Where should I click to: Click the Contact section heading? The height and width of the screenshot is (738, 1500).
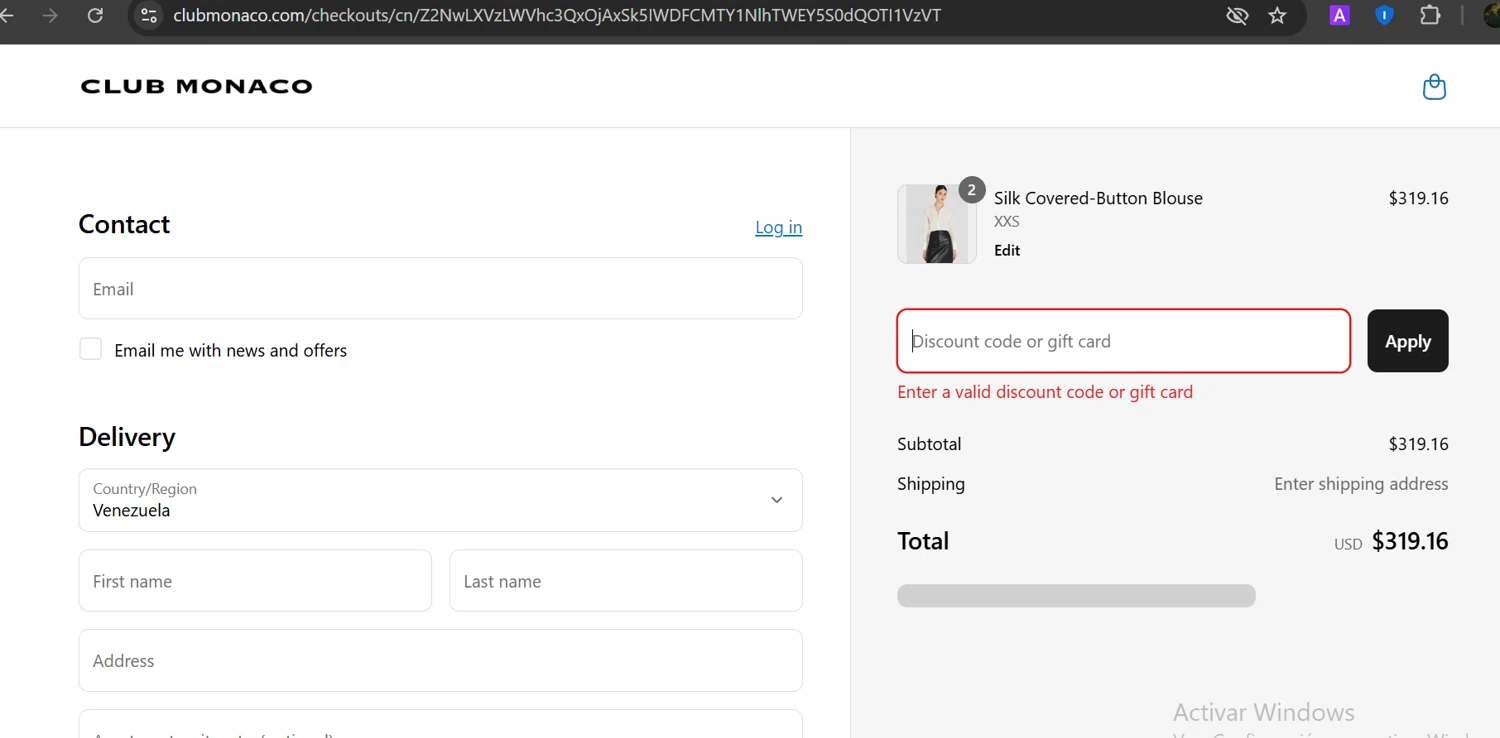[x=124, y=224]
